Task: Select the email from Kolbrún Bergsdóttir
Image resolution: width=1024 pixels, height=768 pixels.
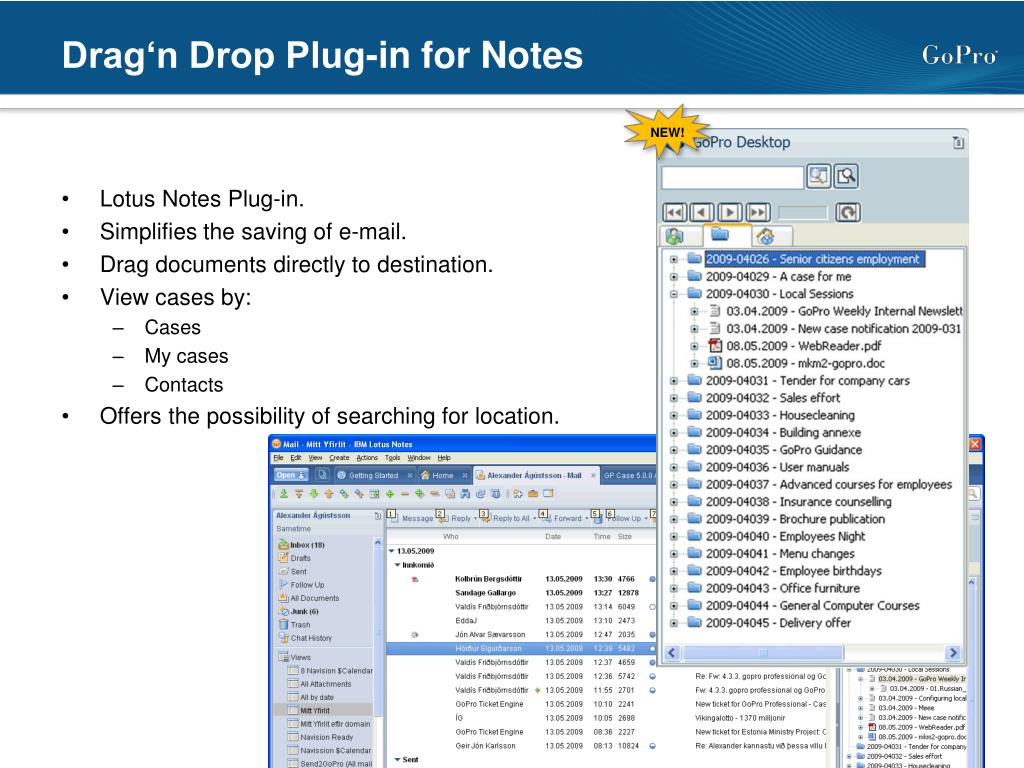Action: (x=522, y=579)
